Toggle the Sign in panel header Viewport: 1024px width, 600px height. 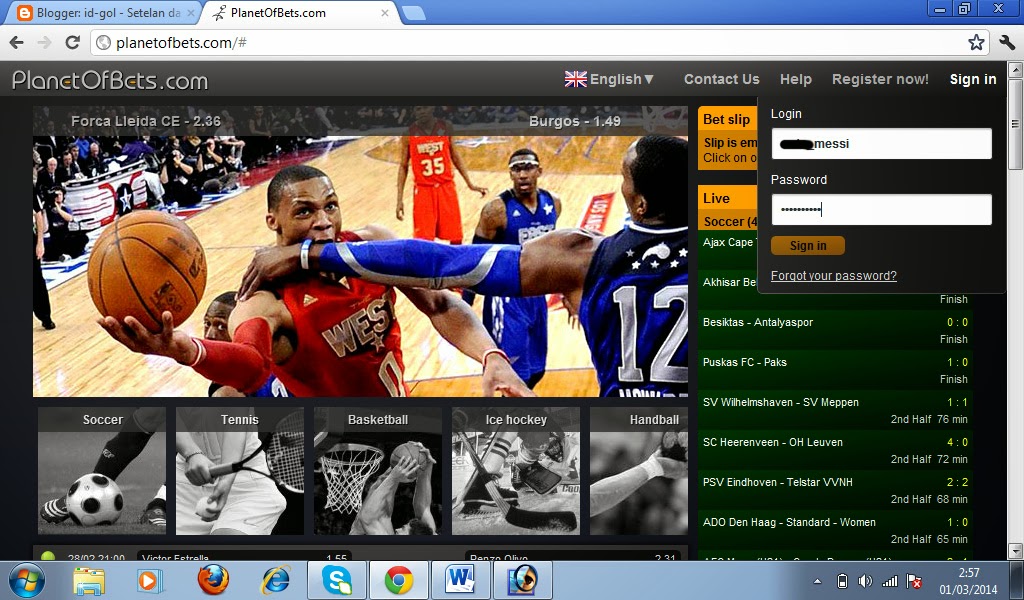click(x=972, y=79)
